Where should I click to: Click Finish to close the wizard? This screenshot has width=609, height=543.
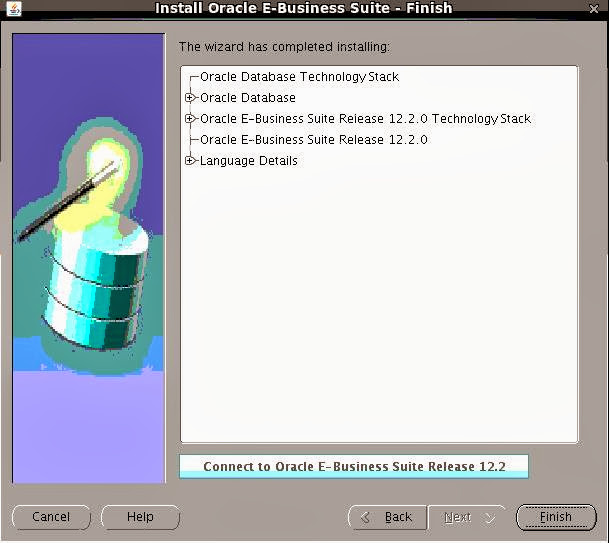pos(556,517)
